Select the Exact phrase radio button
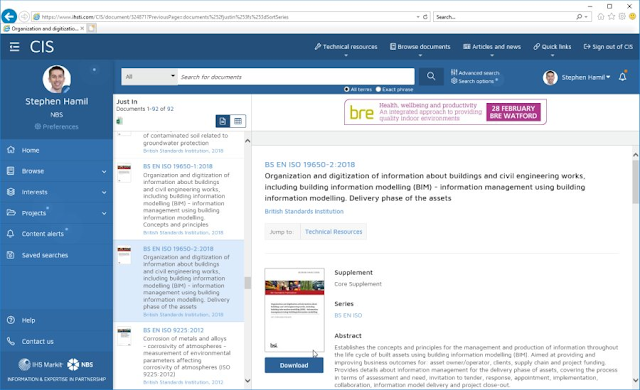Viewport: 640px width, 390px height. (378, 89)
